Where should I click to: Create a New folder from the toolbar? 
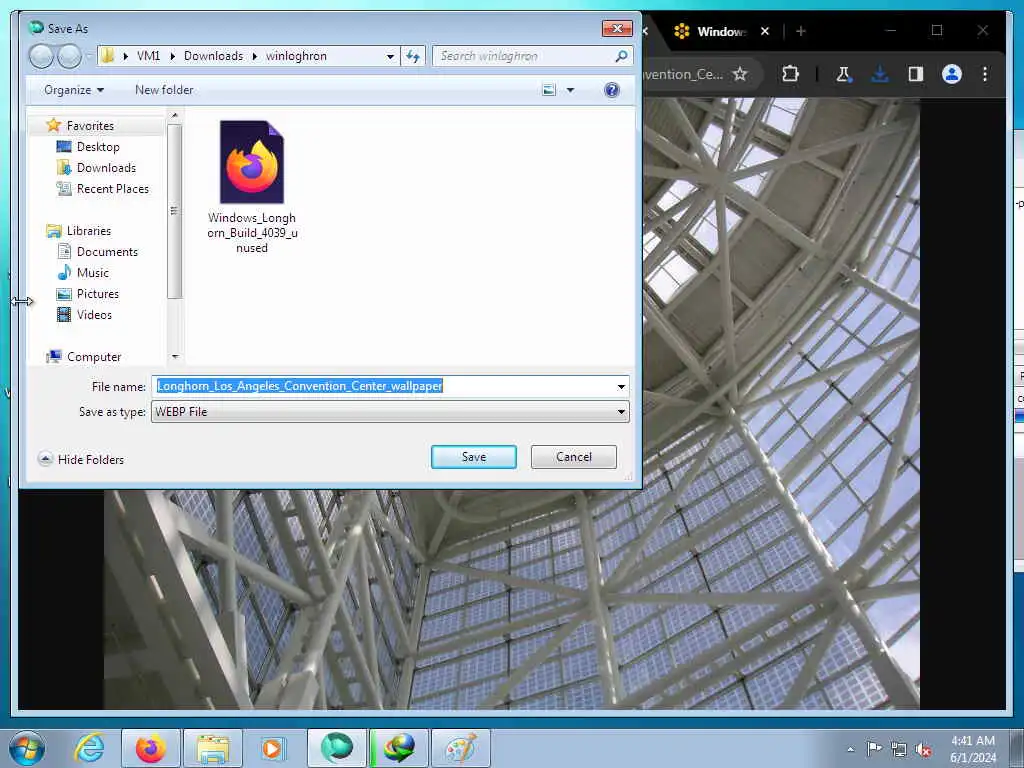[x=164, y=89]
